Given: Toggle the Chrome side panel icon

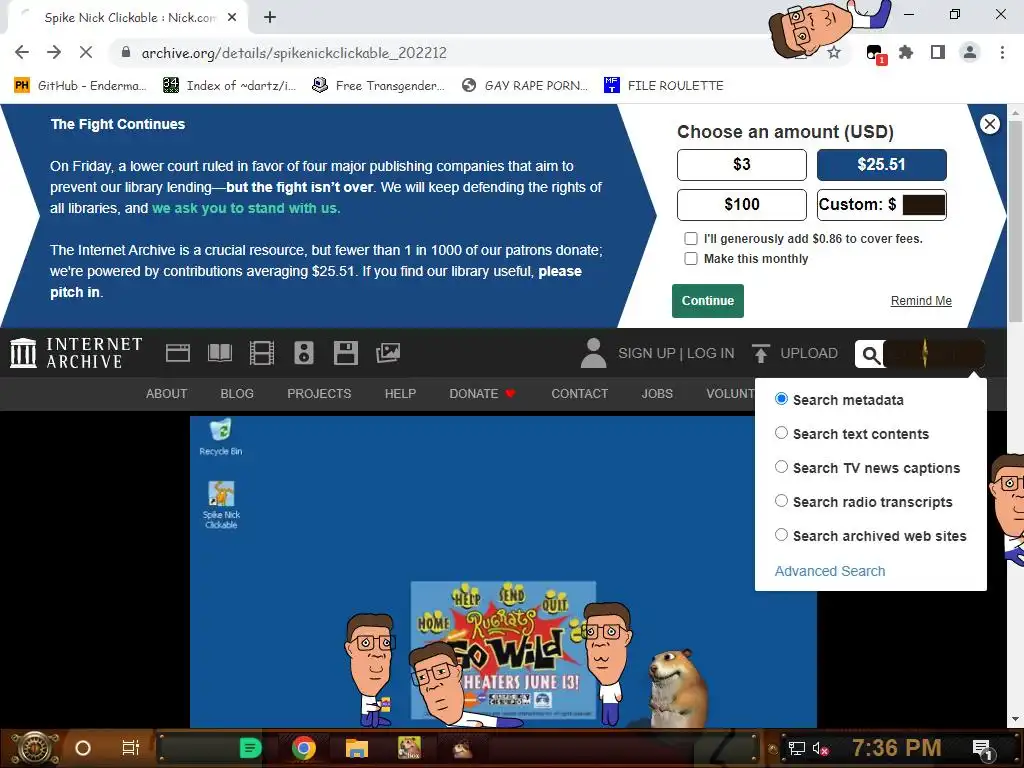Looking at the screenshot, I should click(x=938, y=53).
